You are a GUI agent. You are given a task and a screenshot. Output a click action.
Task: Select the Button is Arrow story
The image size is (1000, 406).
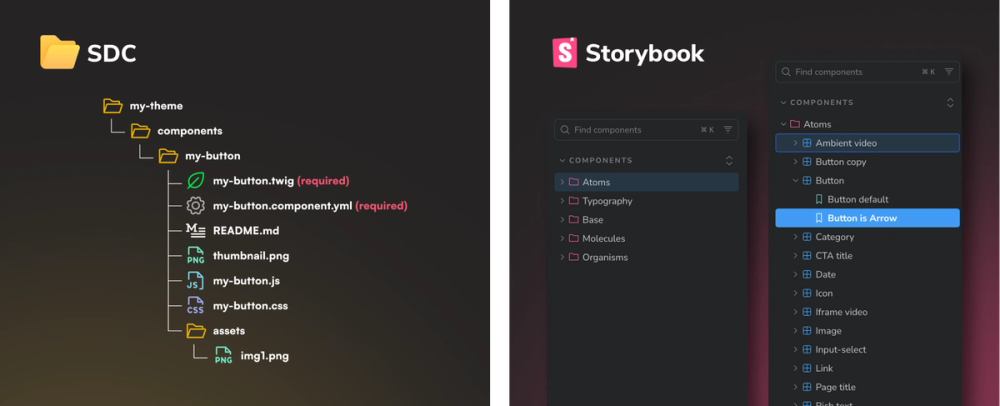(867, 218)
